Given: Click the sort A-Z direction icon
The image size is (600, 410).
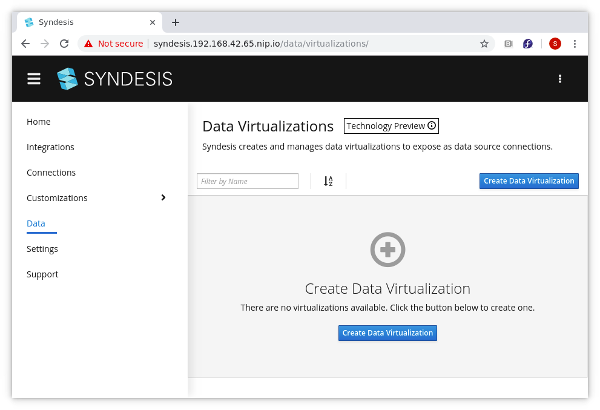Looking at the screenshot, I should click(x=328, y=181).
